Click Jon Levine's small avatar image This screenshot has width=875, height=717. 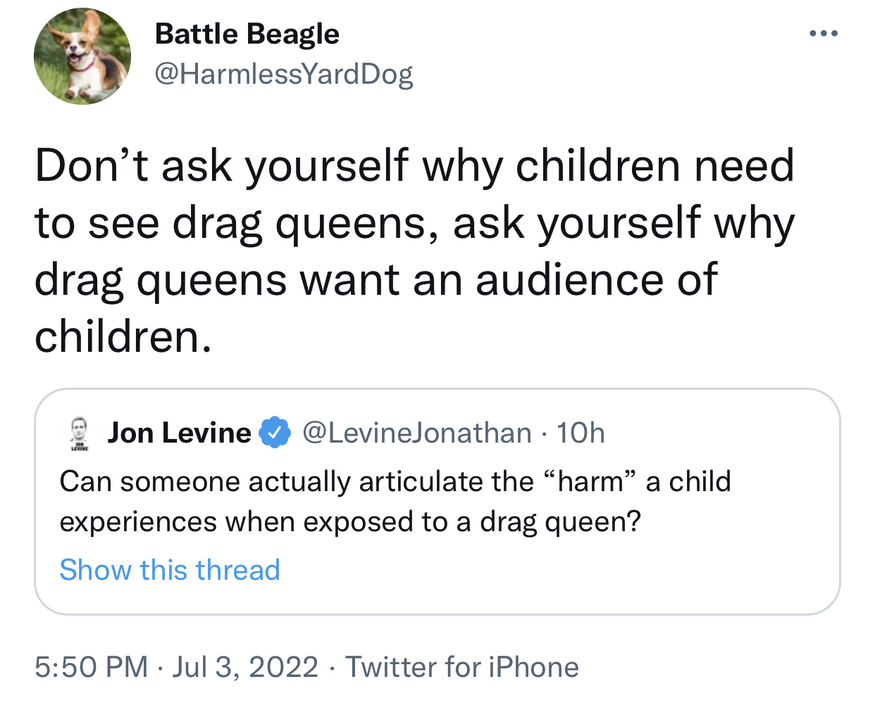click(77, 432)
